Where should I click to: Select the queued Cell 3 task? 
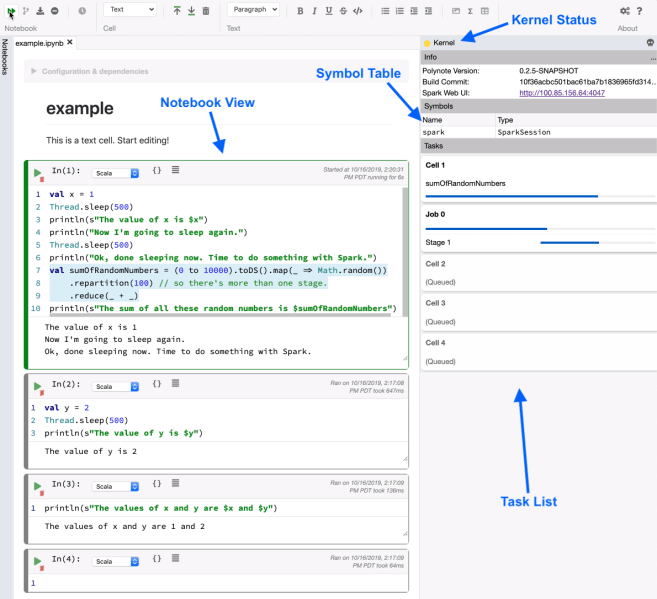click(539, 312)
